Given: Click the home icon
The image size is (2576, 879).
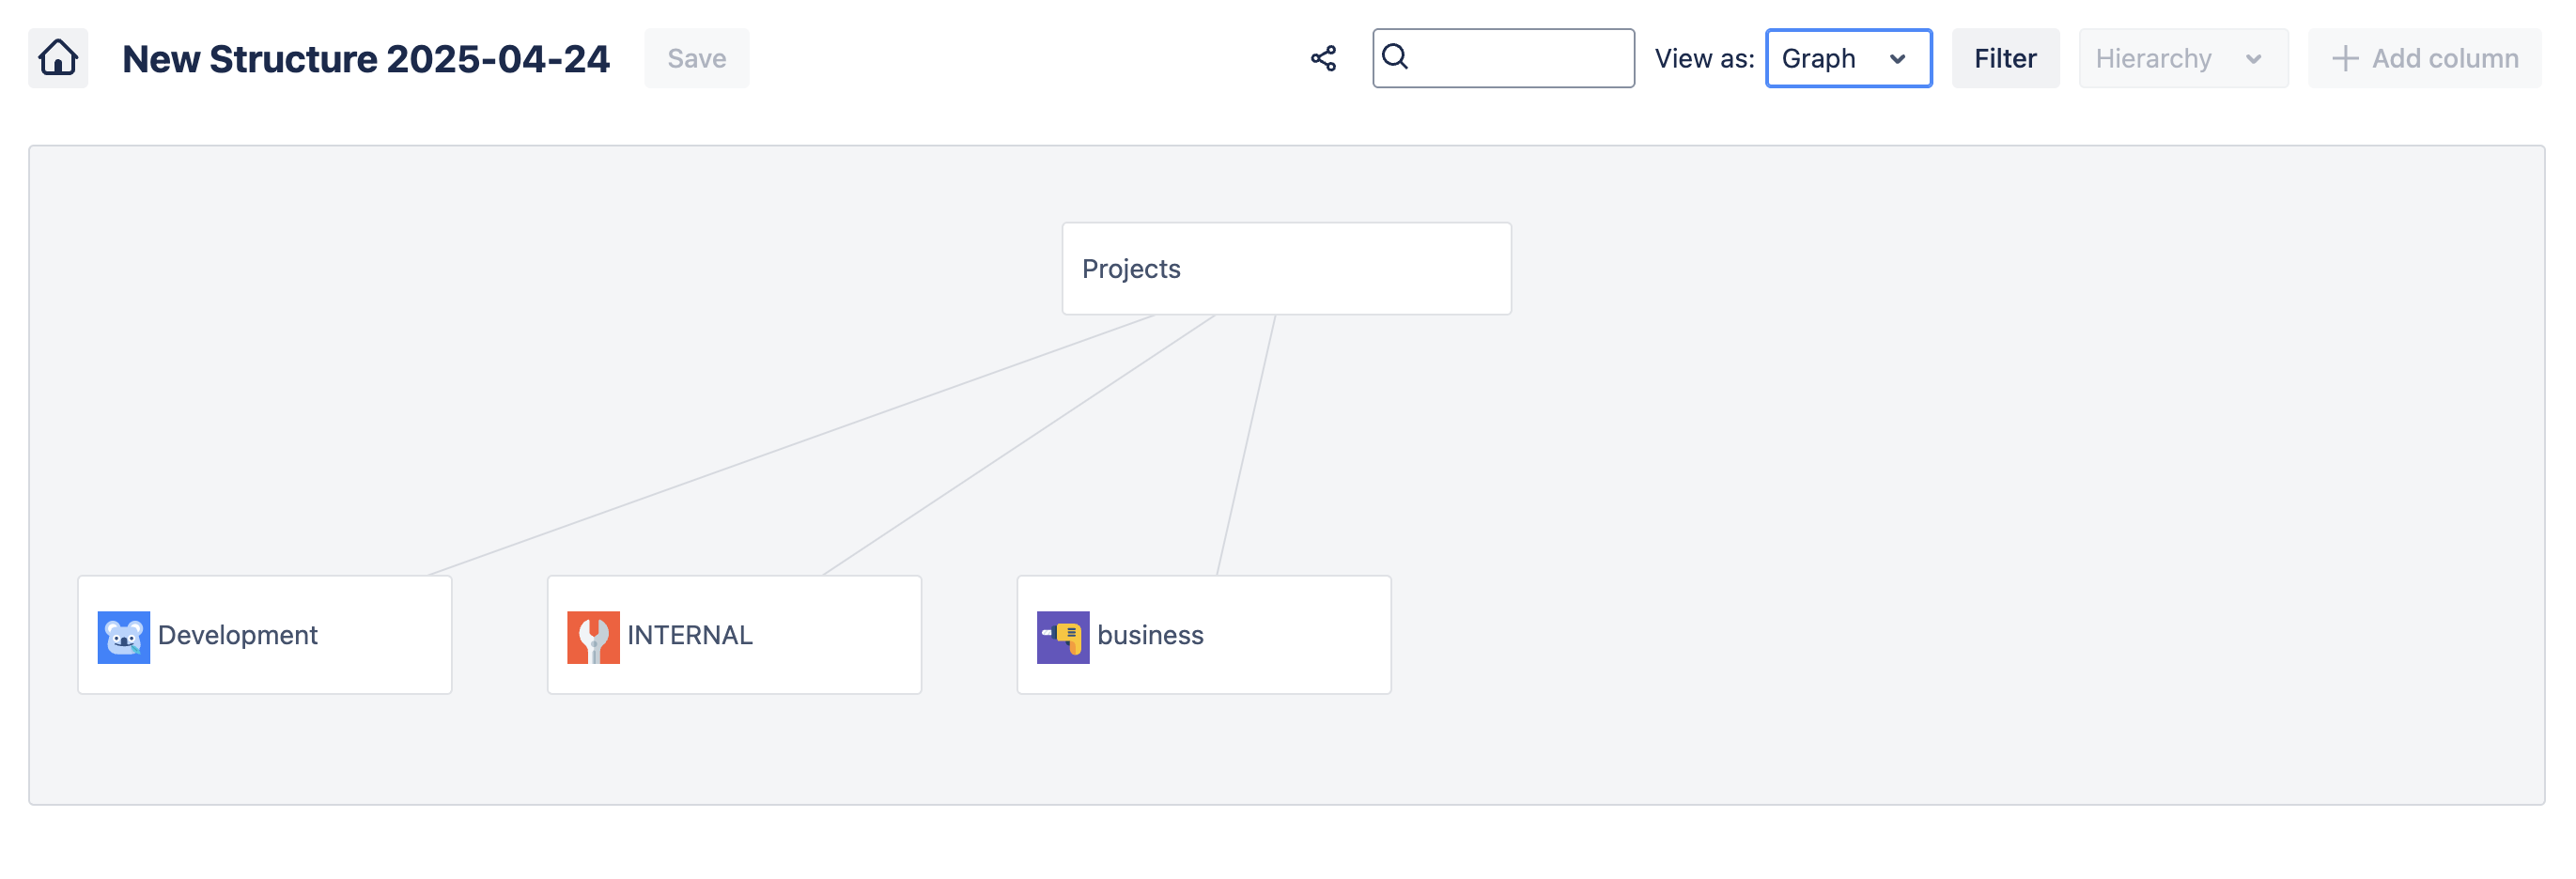Looking at the screenshot, I should [58, 58].
